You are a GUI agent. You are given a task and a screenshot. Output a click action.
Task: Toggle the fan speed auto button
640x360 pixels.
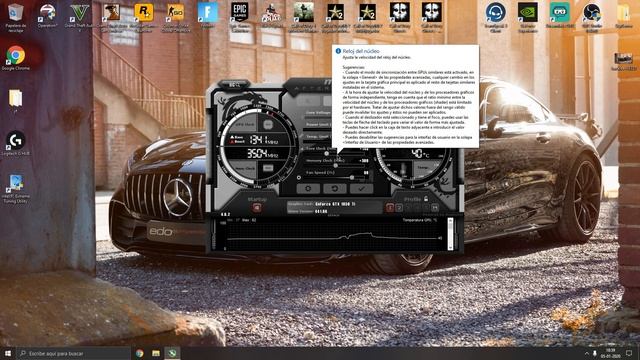coord(299,178)
